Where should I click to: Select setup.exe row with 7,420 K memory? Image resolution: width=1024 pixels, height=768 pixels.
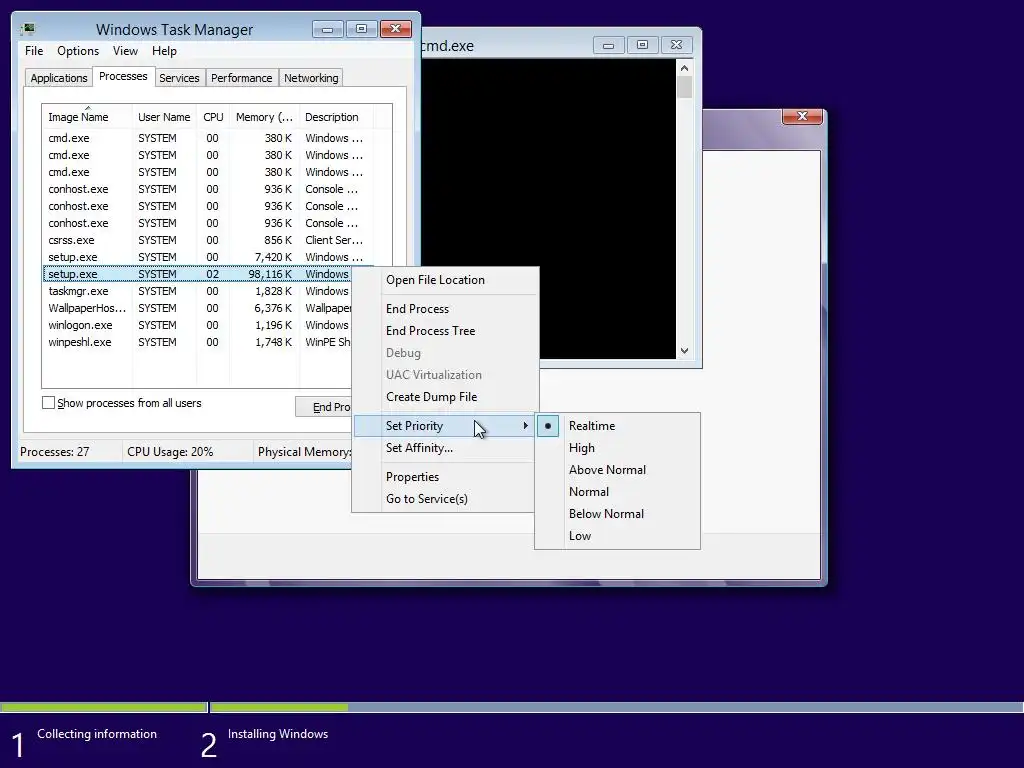tap(208, 257)
